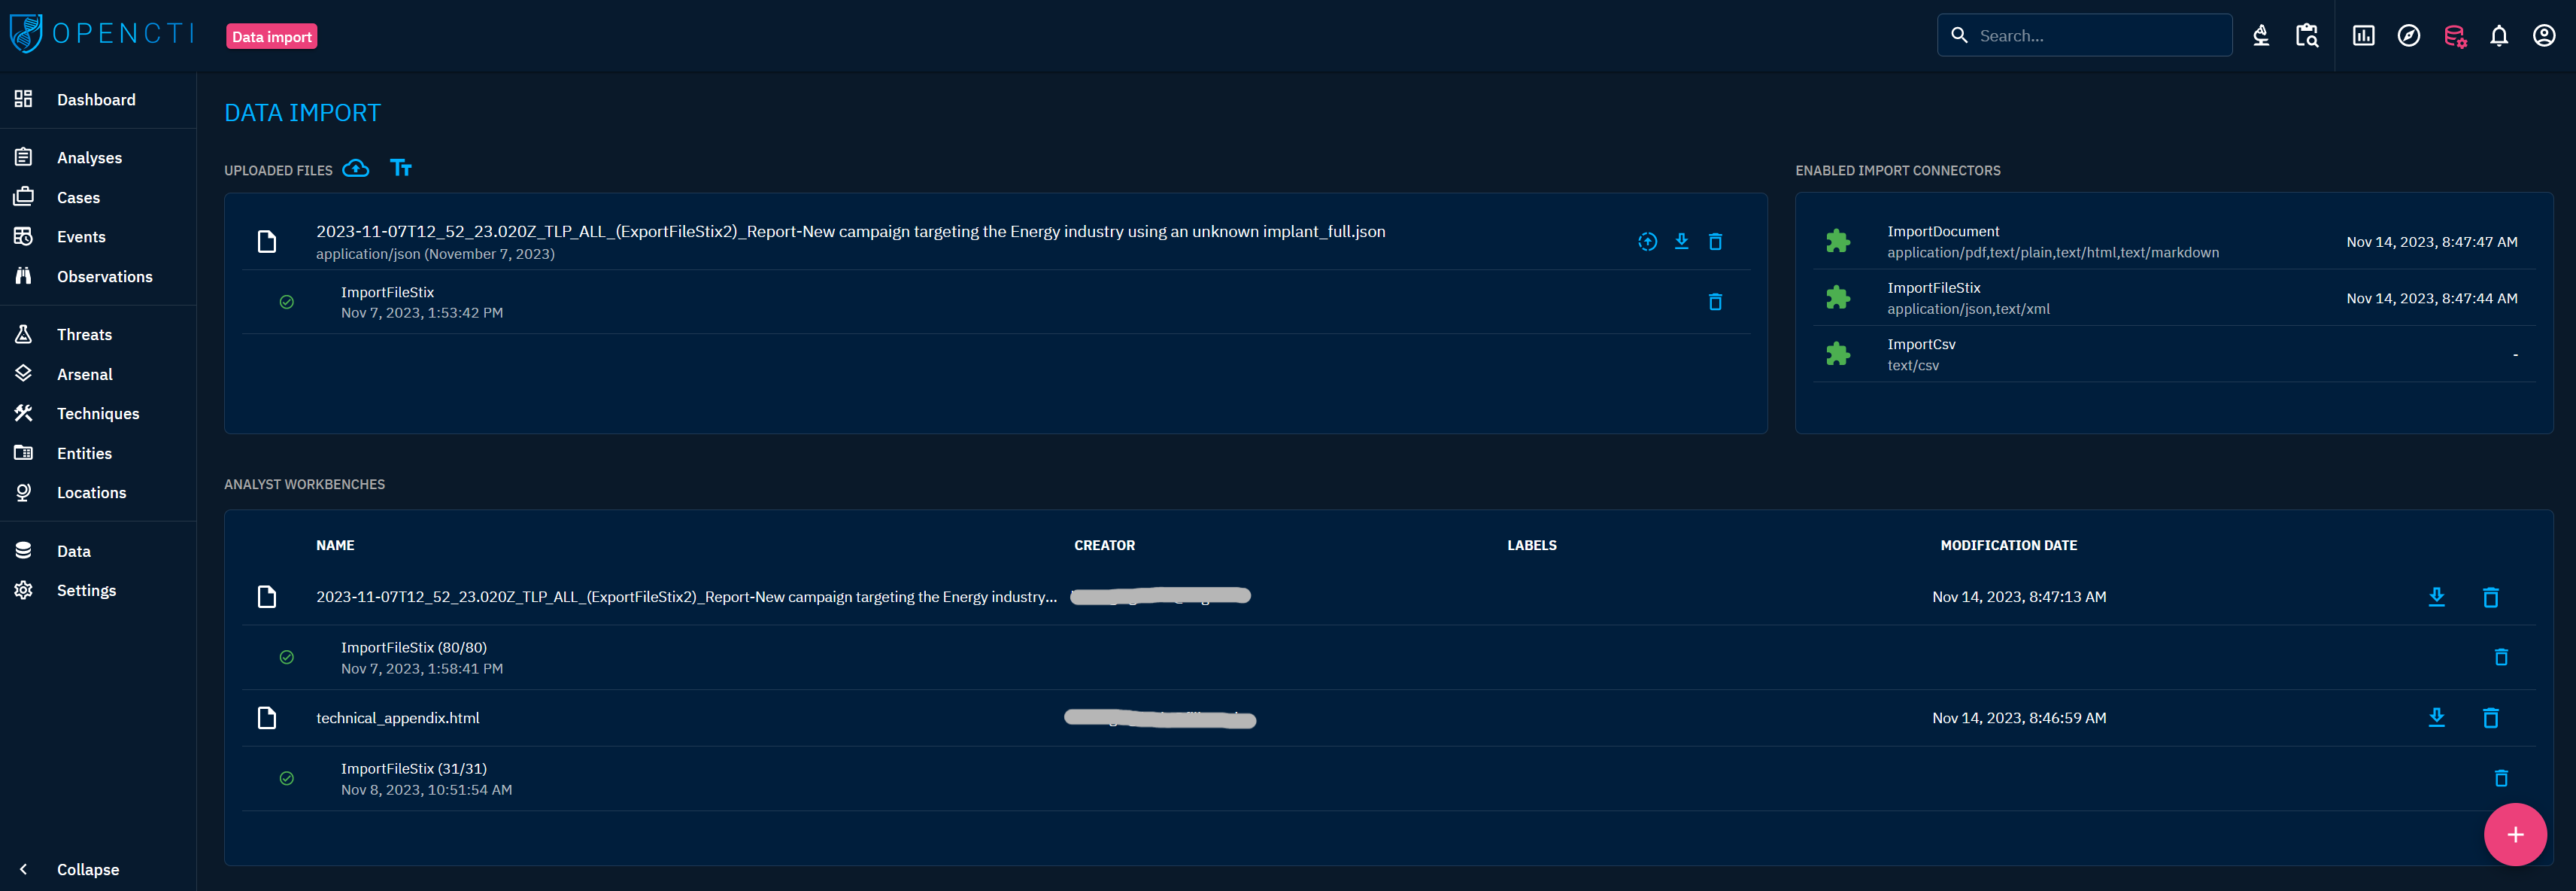Open the technical_appendix.html workbench

point(398,718)
